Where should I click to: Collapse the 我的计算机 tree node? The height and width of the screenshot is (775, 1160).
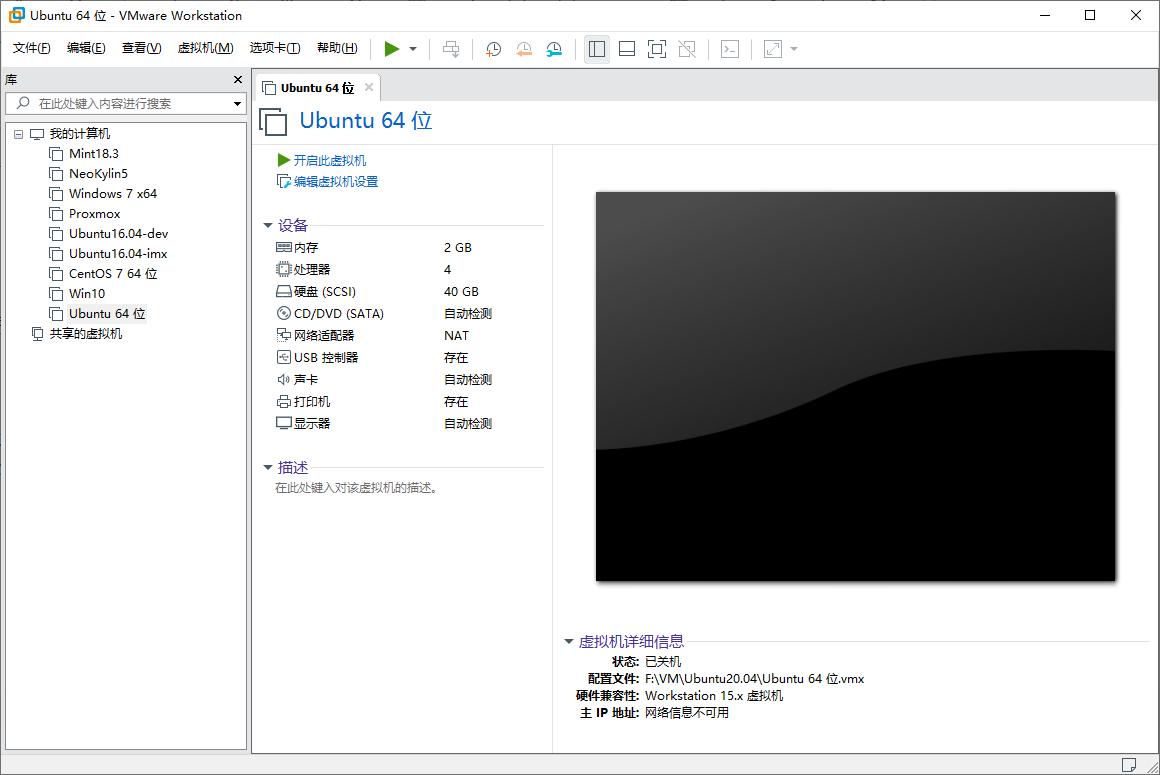pos(17,133)
